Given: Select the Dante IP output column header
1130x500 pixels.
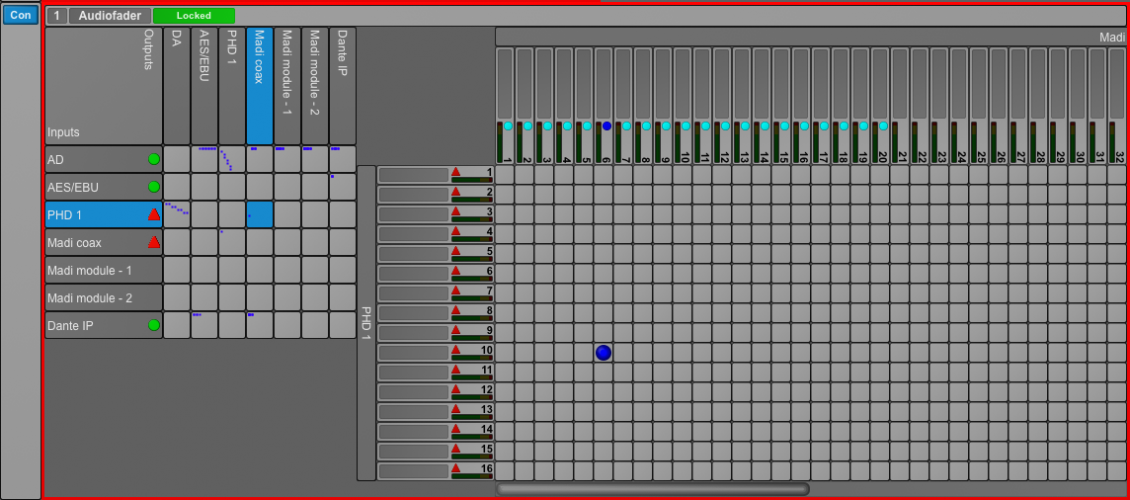Looking at the screenshot, I should [342, 86].
